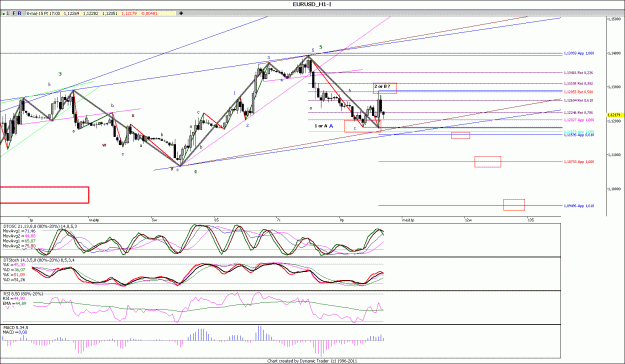
Task: Click the 'Ret 0,618' retracement label
Action: tap(578, 100)
